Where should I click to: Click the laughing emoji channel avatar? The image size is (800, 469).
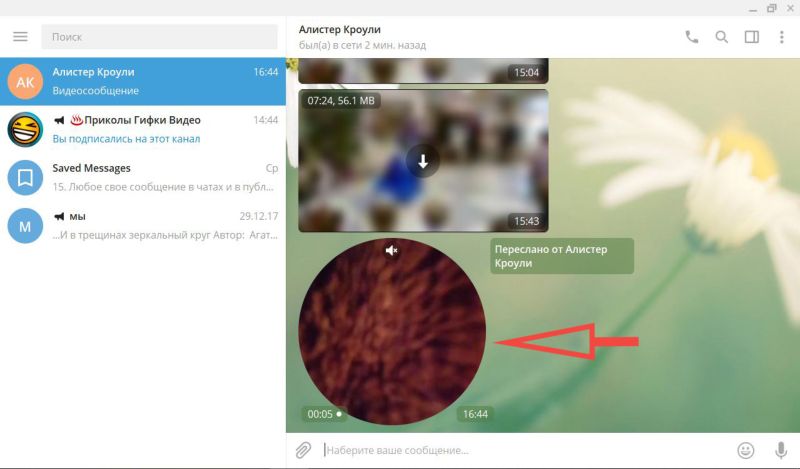tap(25, 130)
